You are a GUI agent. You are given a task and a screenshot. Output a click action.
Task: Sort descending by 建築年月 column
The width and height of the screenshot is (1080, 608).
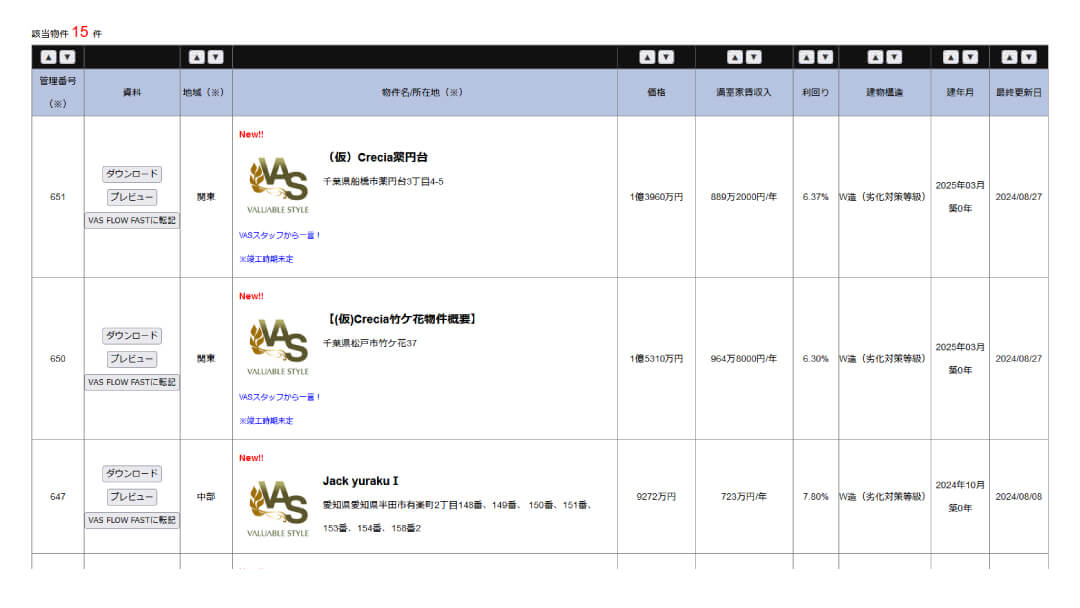(x=970, y=57)
